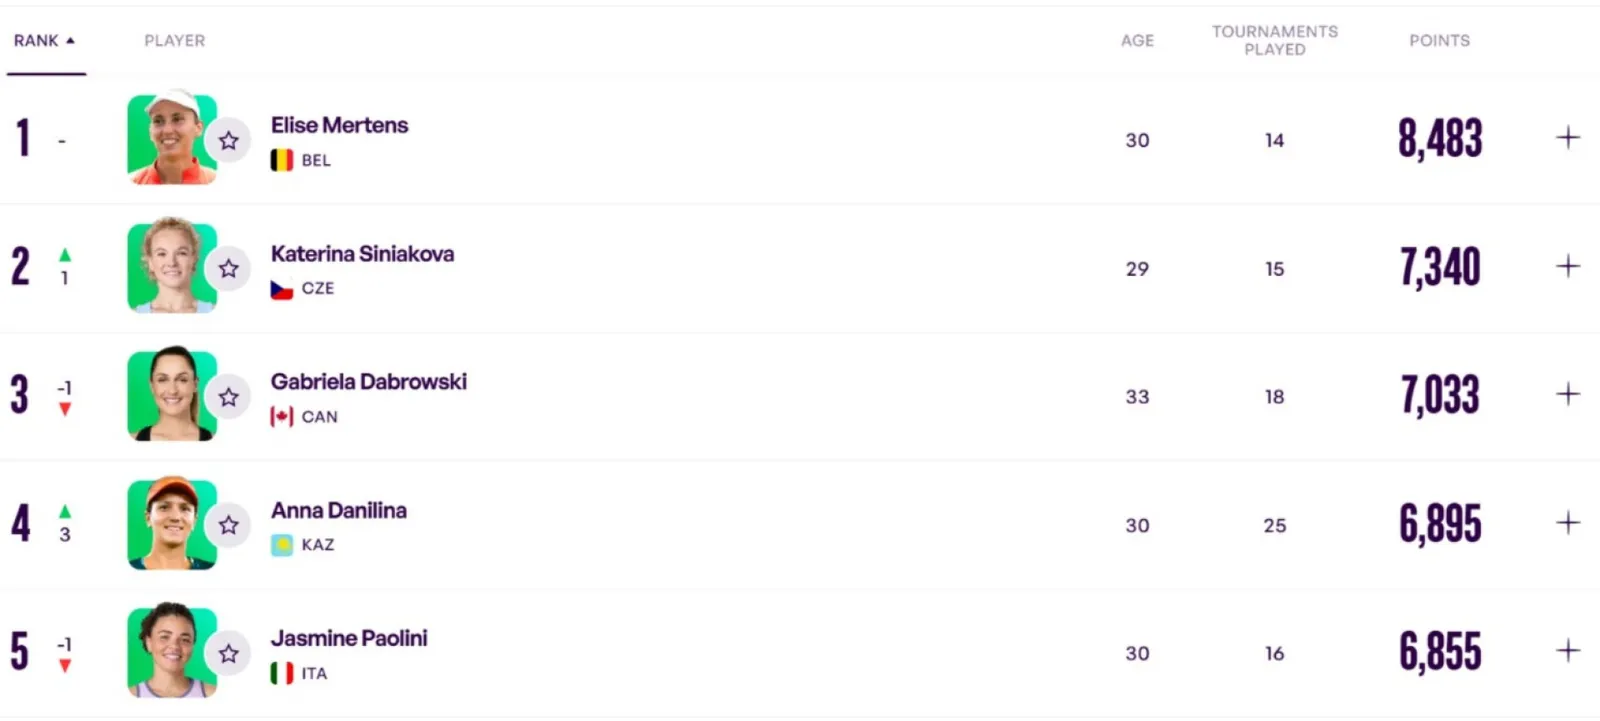The height and width of the screenshot is (721, 1600).
Task: Open Jasmine Paolini player name link
Action: coord(349,638)
